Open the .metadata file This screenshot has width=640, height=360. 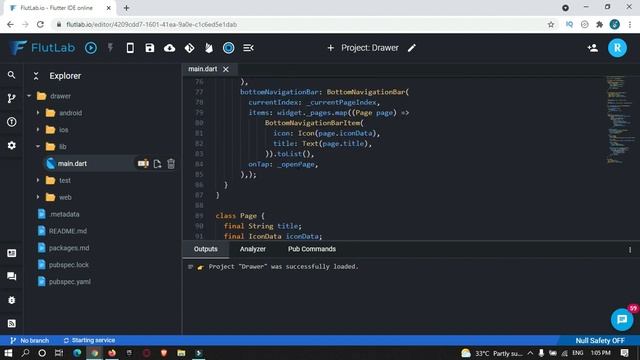click(x=64, y=214)
